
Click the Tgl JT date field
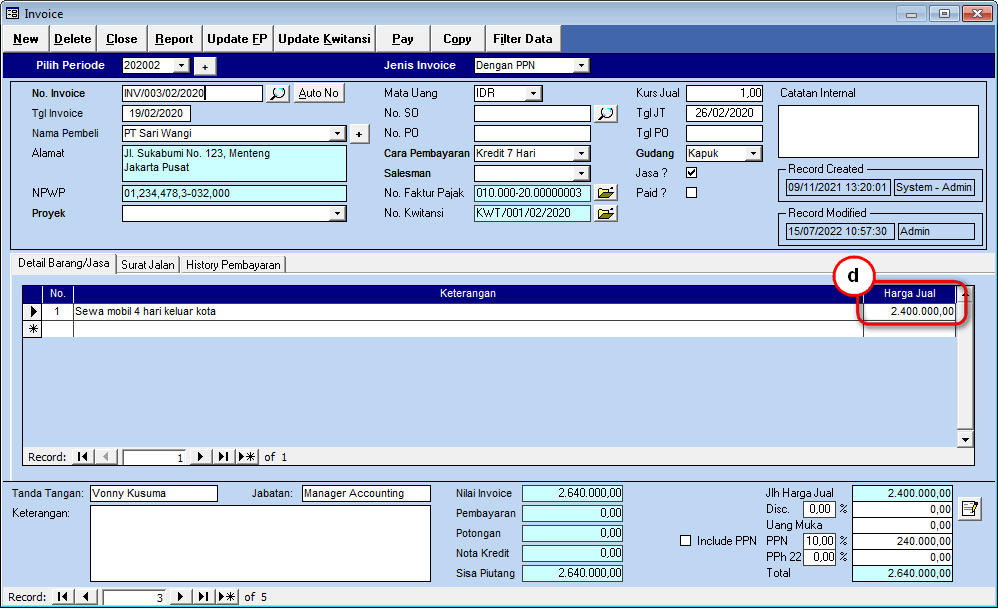pos(724,113)
